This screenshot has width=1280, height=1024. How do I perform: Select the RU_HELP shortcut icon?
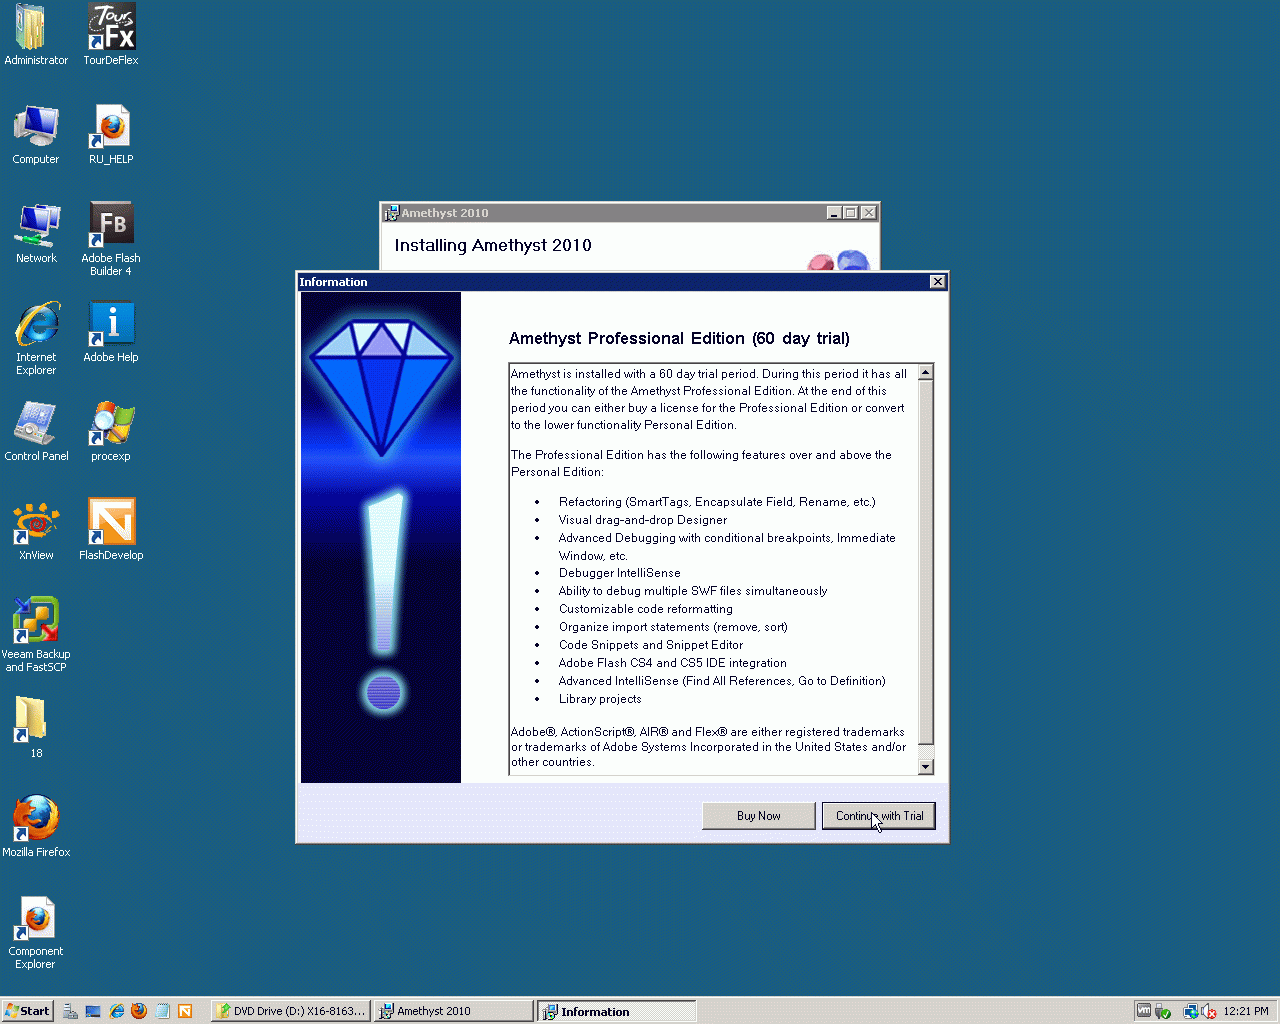tap(111, 134)
